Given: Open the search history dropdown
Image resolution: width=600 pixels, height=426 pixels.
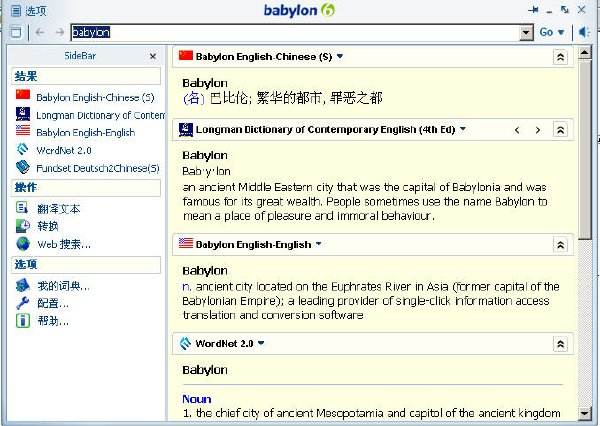Looking at the screenshot, I should pyautogui.click(x=527, y=33).
